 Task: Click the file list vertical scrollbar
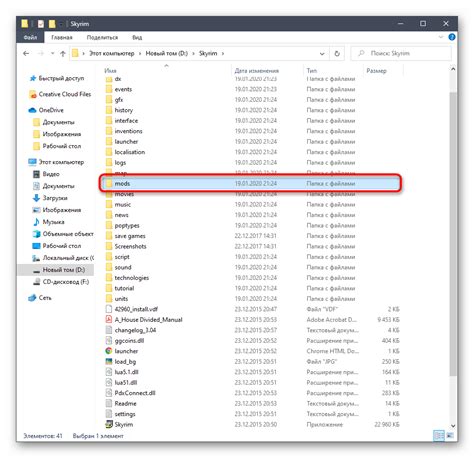pos(453,233)
